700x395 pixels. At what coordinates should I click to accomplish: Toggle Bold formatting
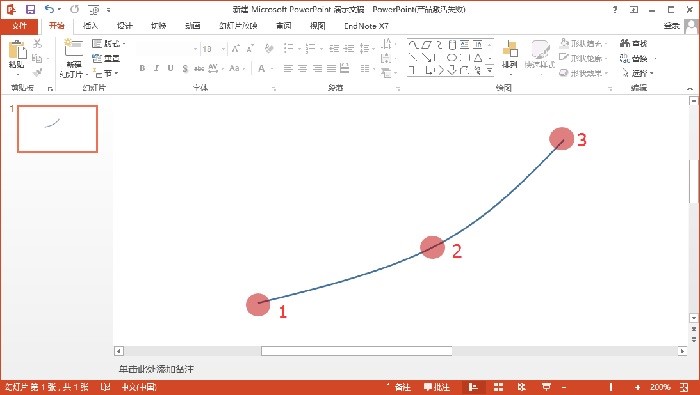(142, 68)
